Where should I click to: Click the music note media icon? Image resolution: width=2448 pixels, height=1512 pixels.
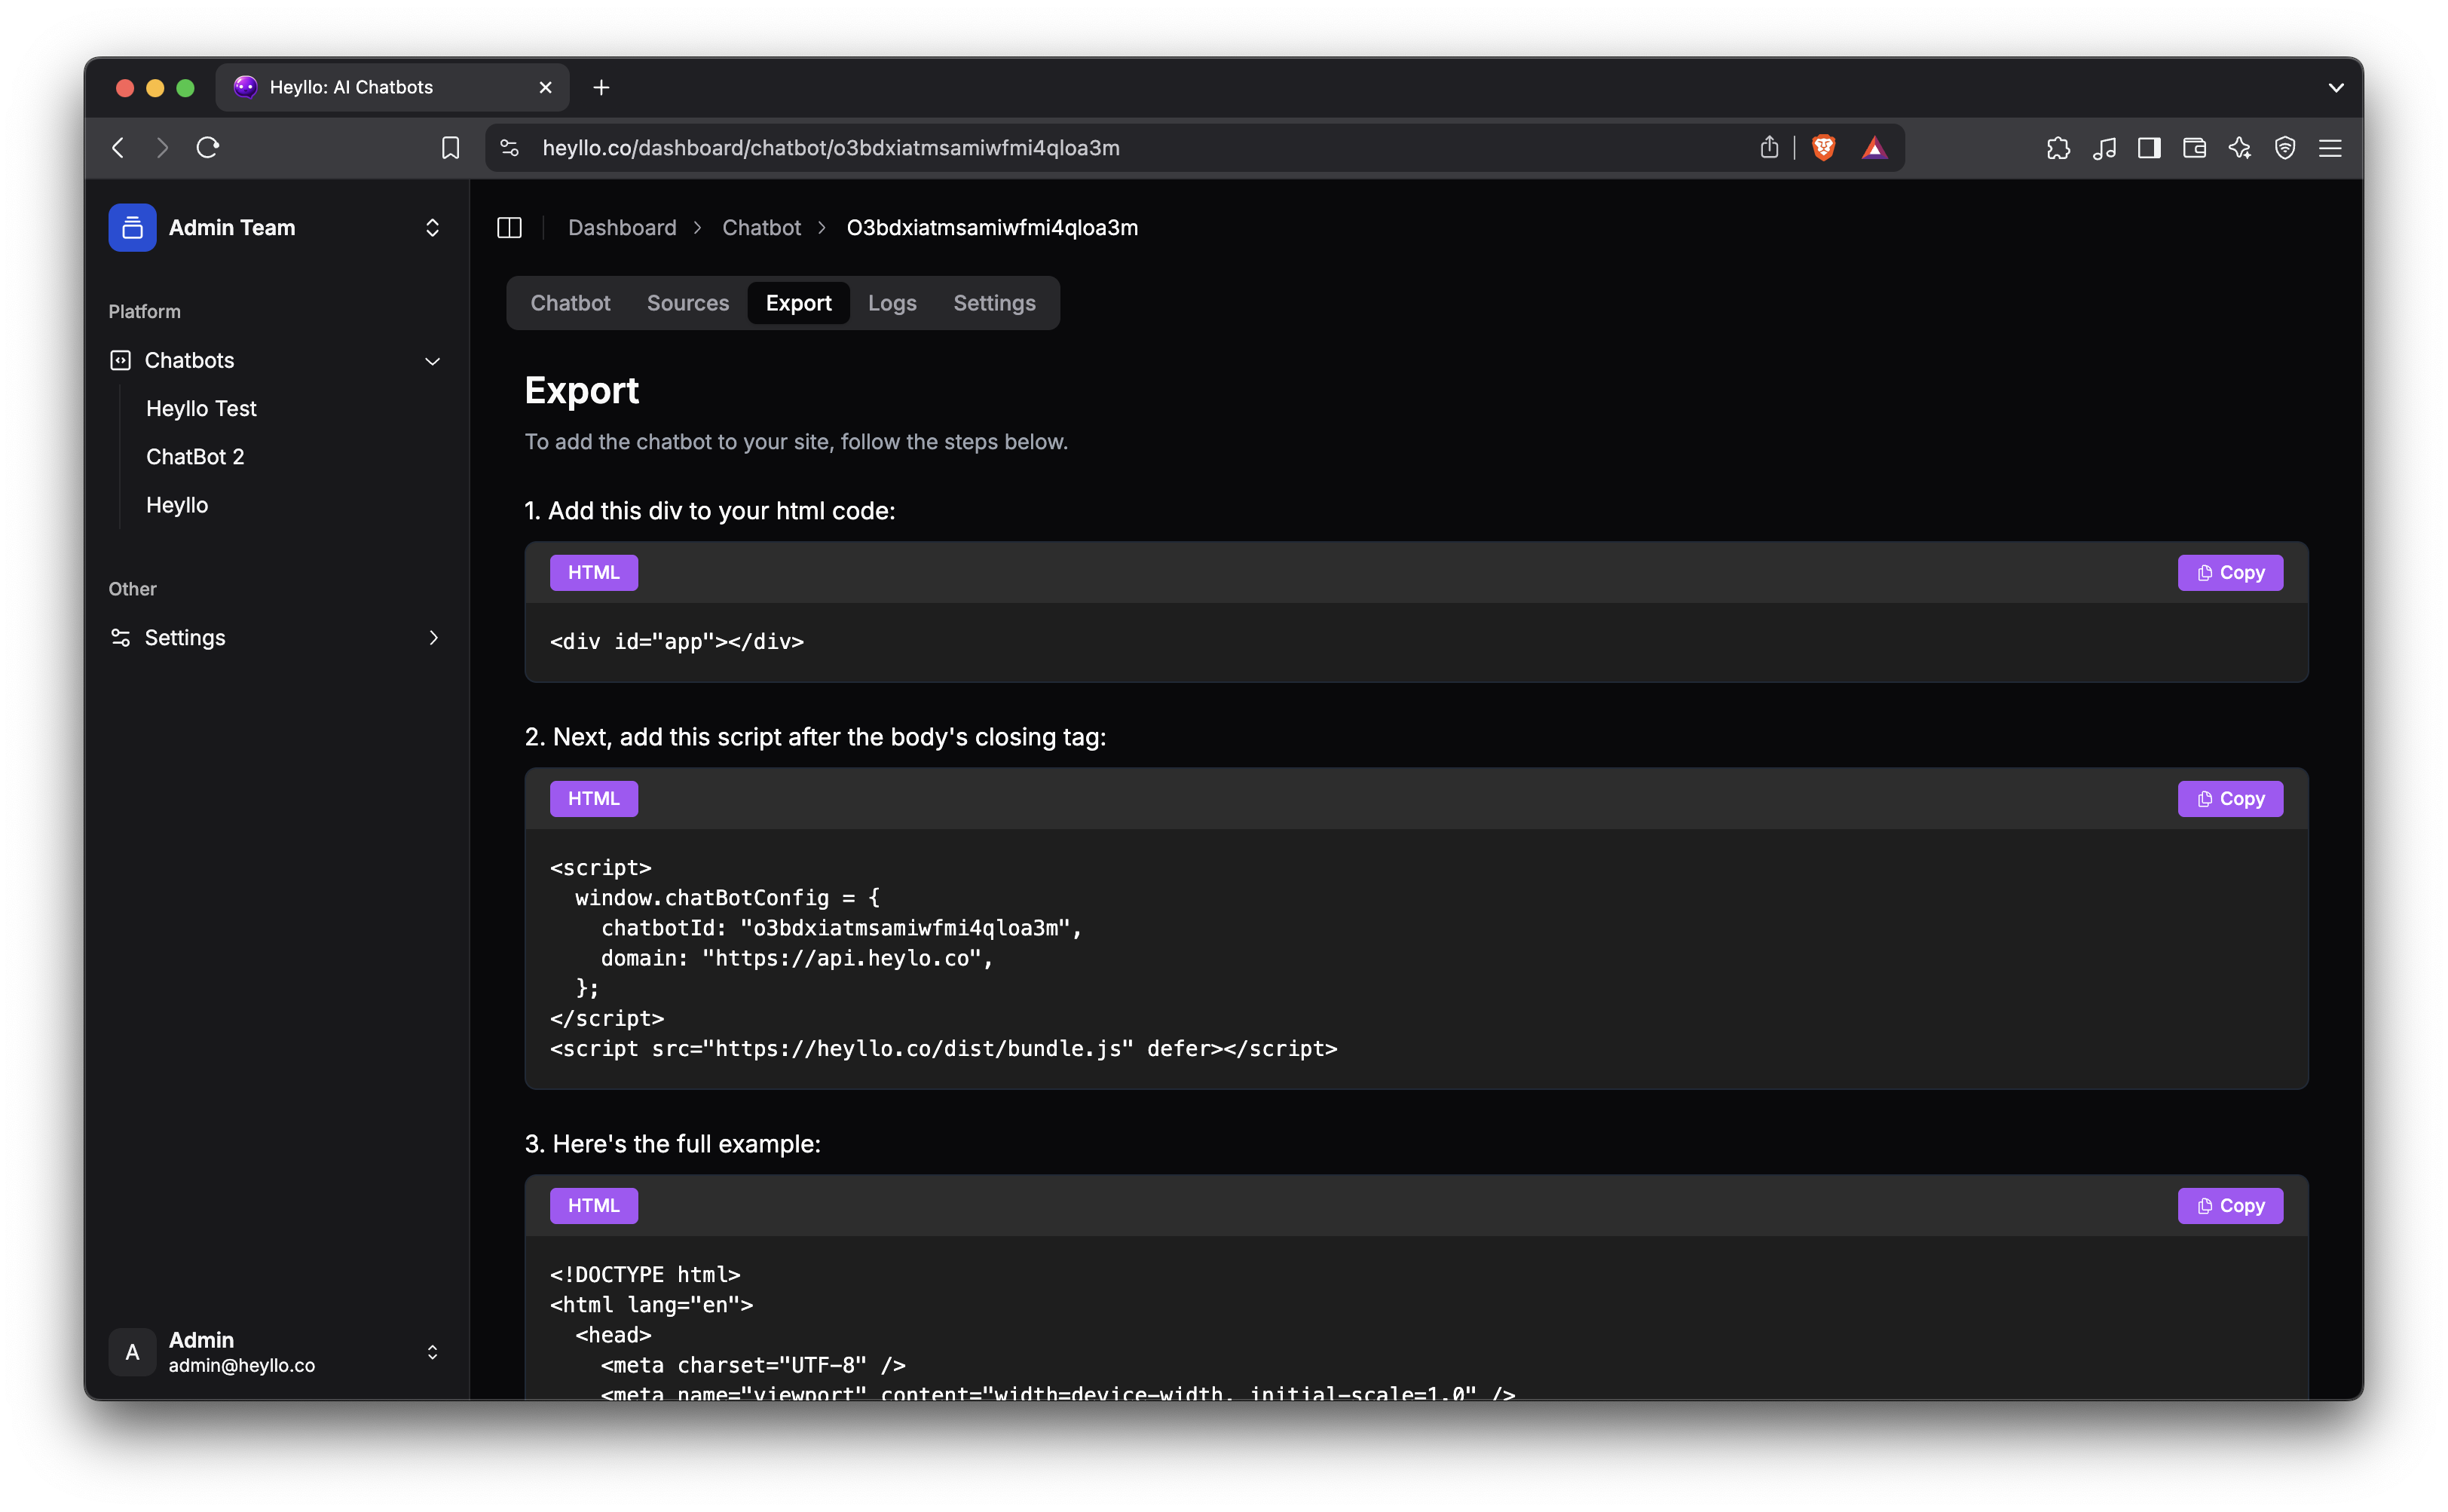coord(2104,148)
